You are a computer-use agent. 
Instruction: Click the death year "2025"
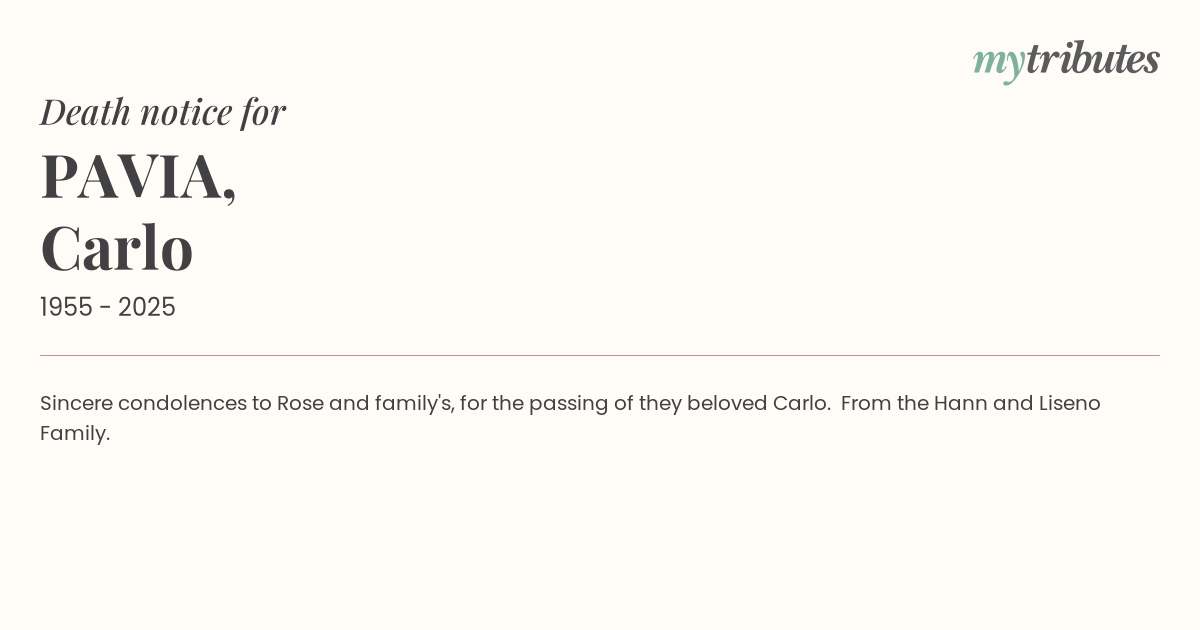pyautogui.click(x=147, y=307)
